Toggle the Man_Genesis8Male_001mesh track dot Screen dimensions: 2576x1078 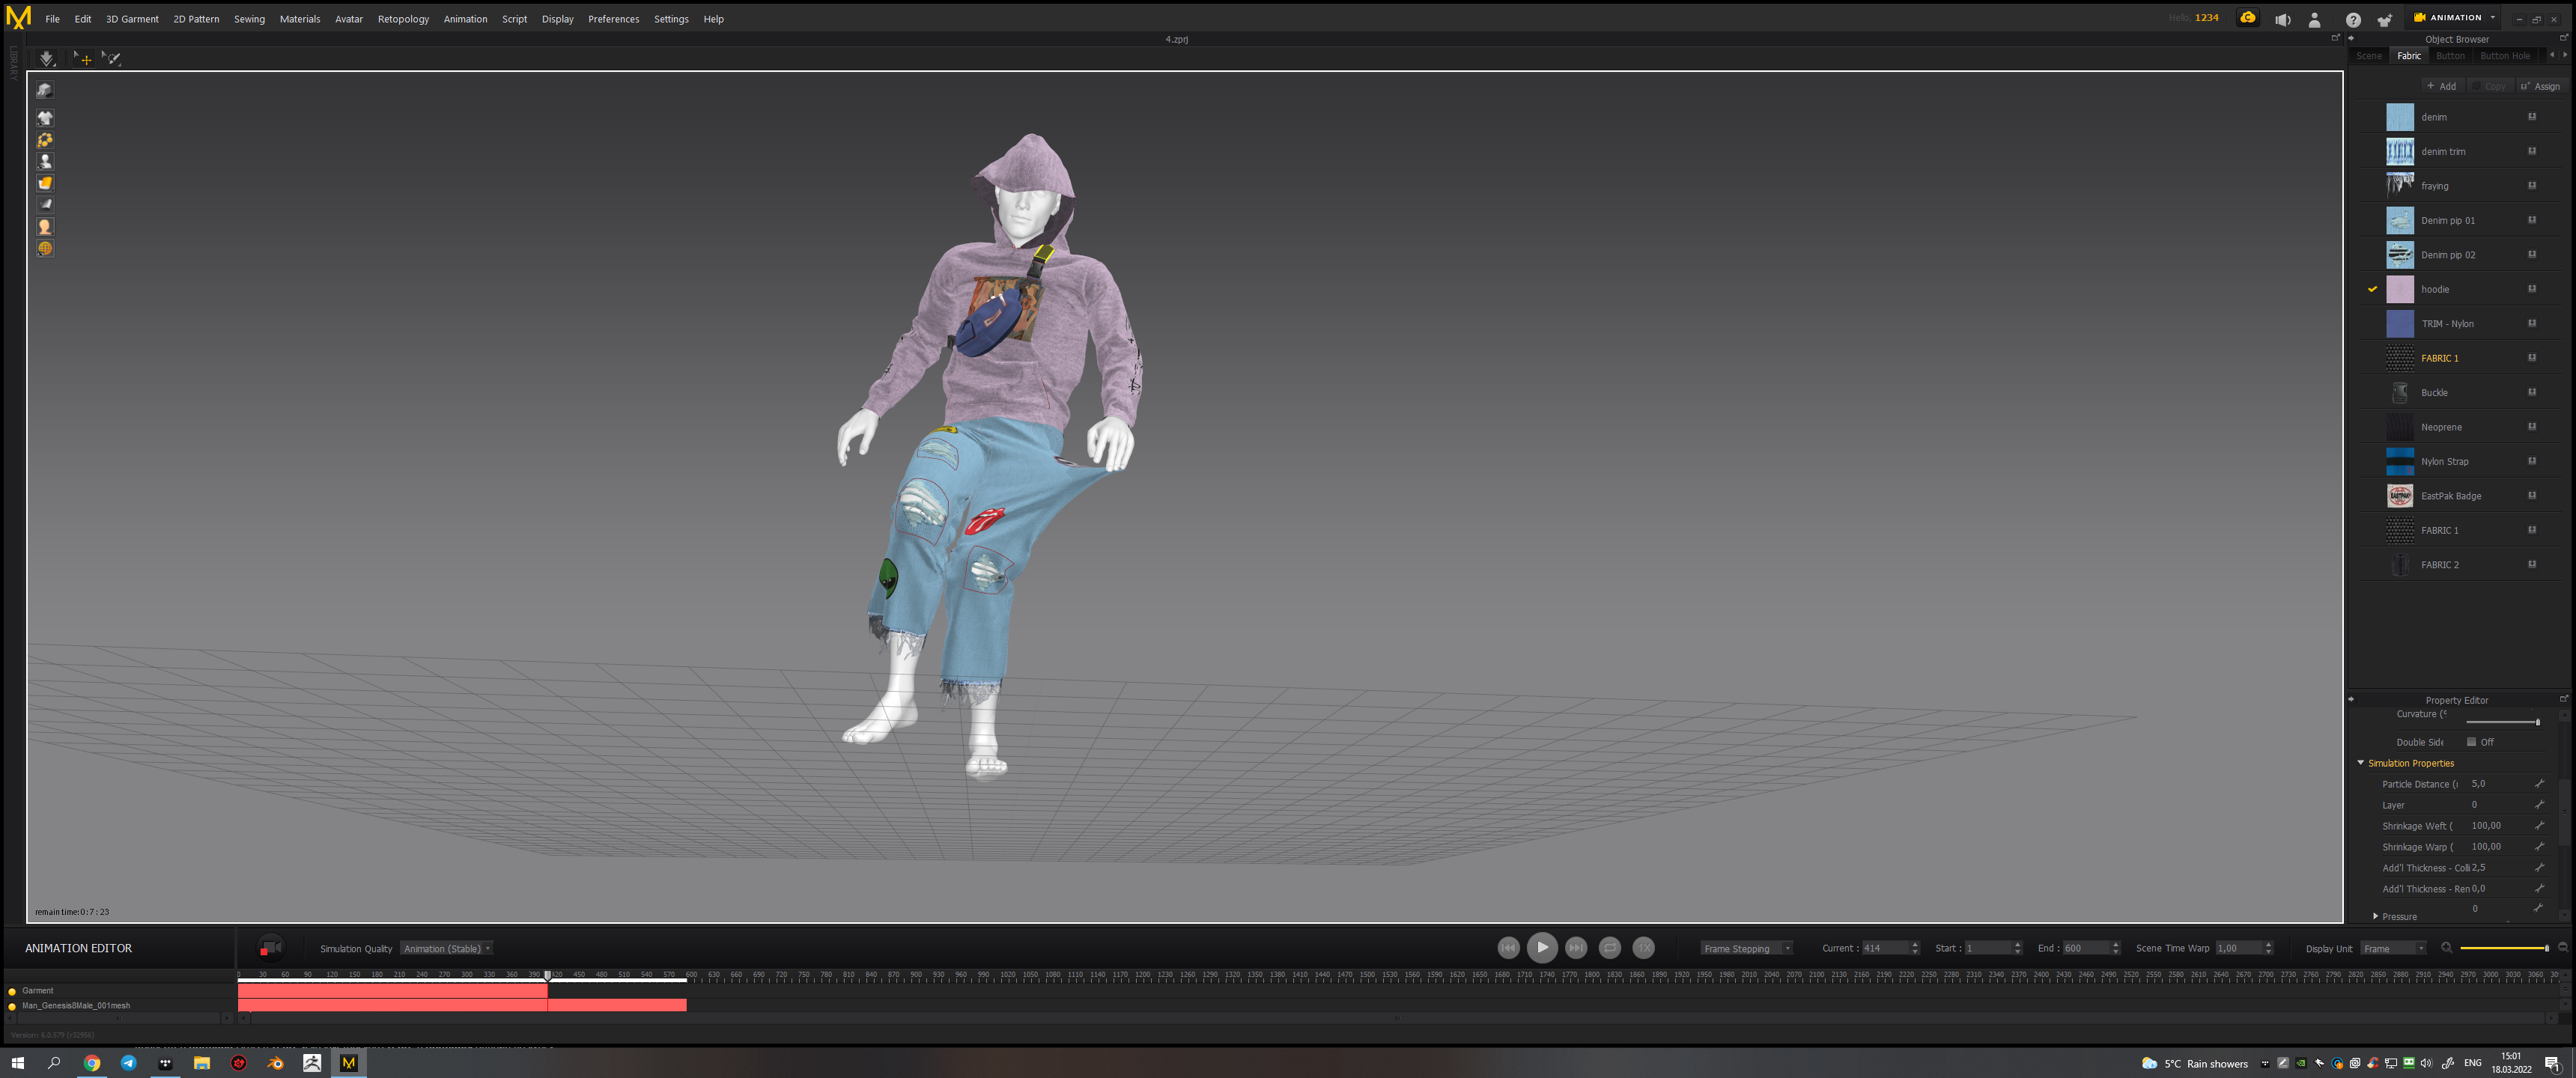[12, 1006]
